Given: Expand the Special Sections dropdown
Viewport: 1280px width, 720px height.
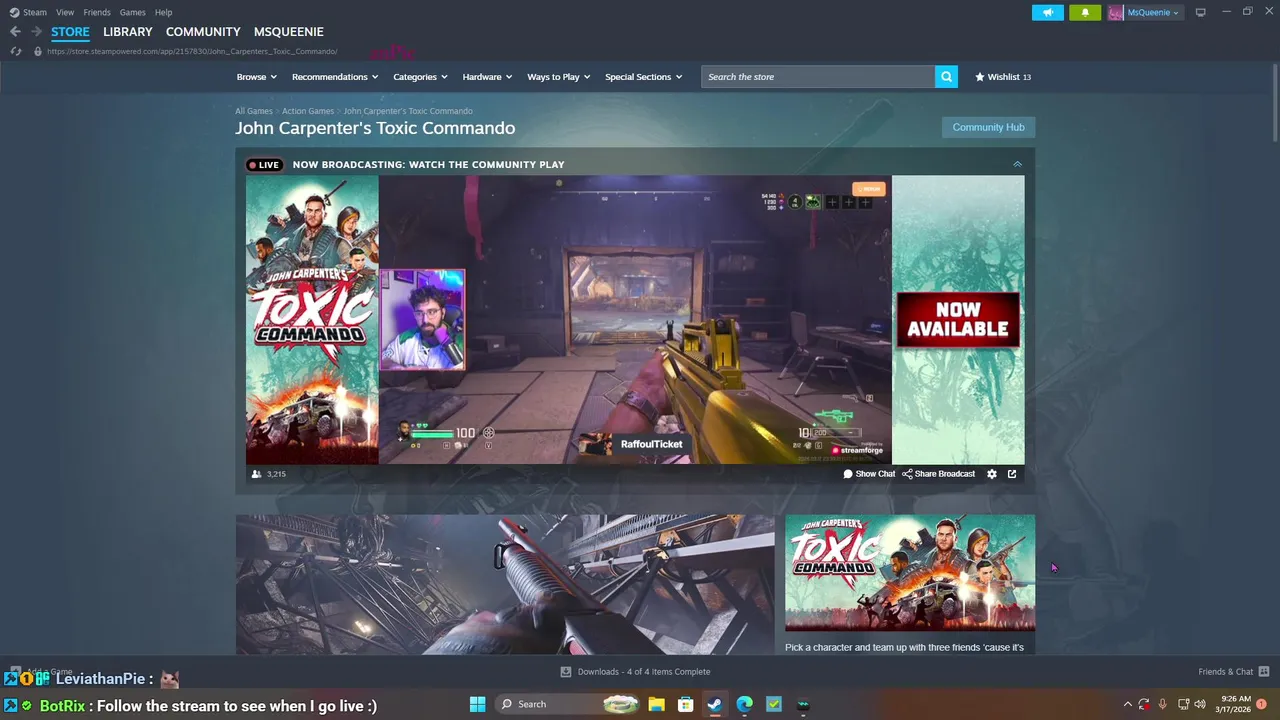Looking at the screenshot, I should click(643, 77).
